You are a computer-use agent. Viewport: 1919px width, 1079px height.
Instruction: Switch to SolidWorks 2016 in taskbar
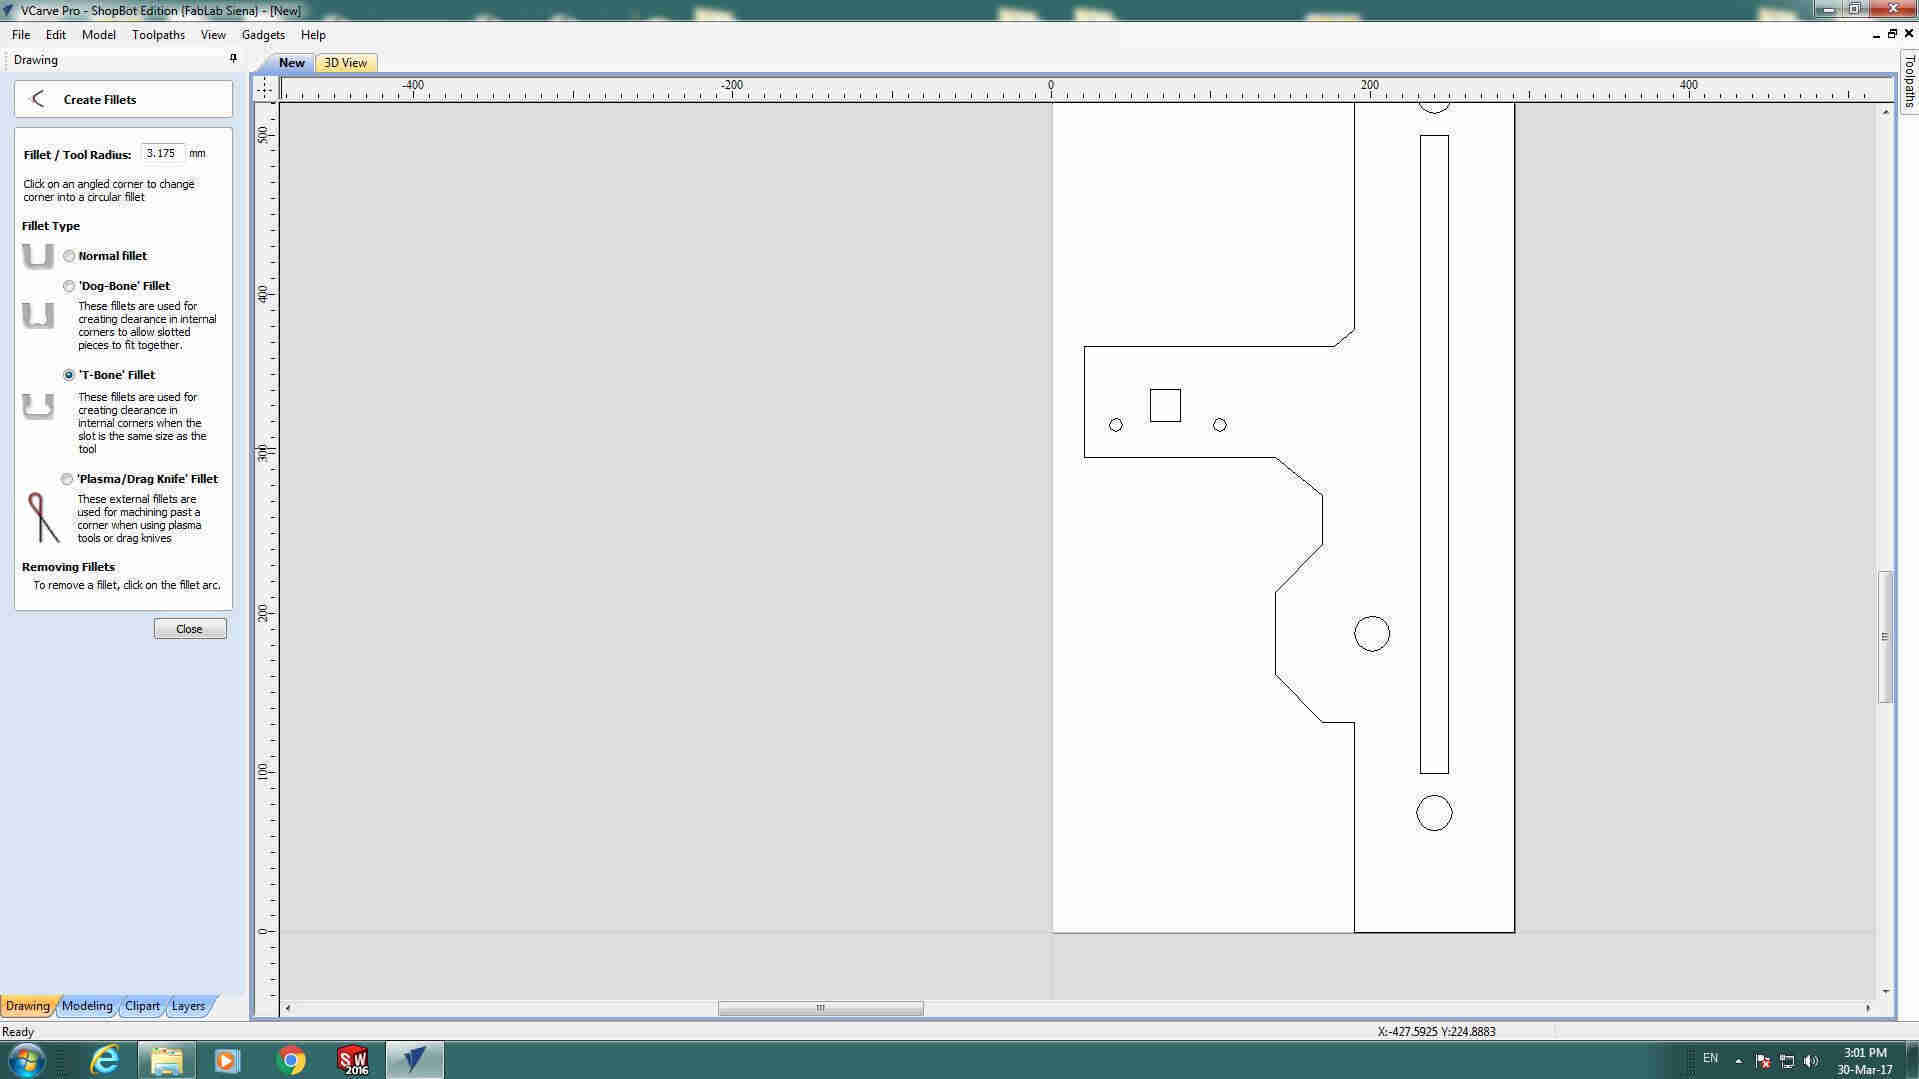tap(353, 1060)
